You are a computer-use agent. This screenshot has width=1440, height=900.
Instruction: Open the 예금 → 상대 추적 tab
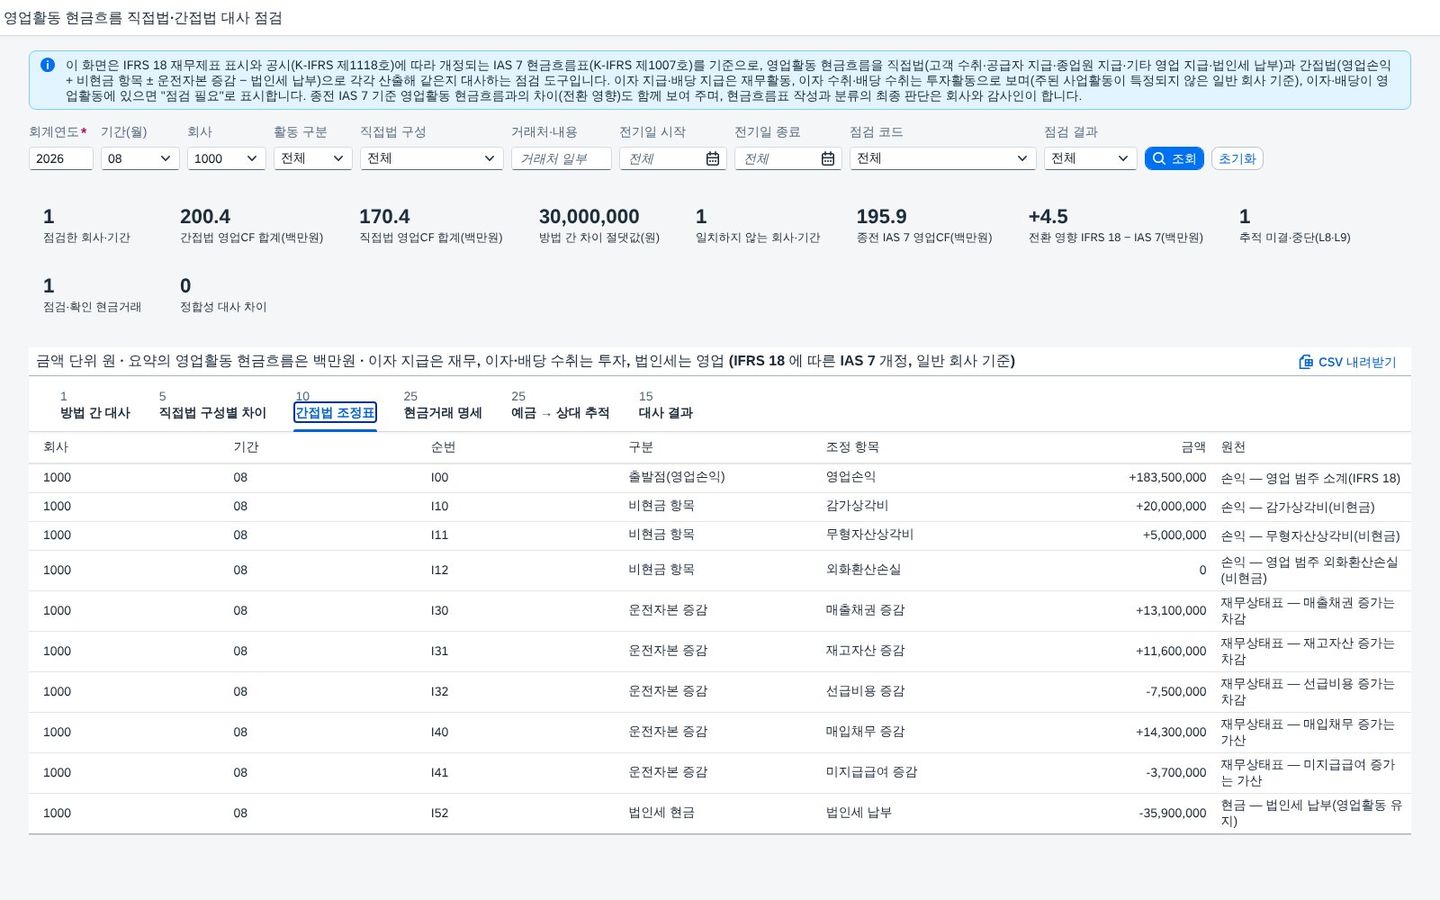coord(560,405)
